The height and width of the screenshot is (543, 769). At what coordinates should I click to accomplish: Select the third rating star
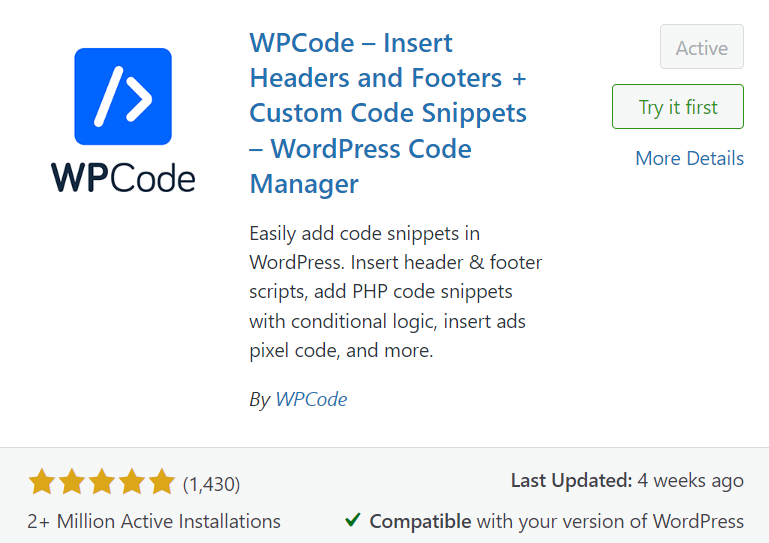tap(102, 483)
